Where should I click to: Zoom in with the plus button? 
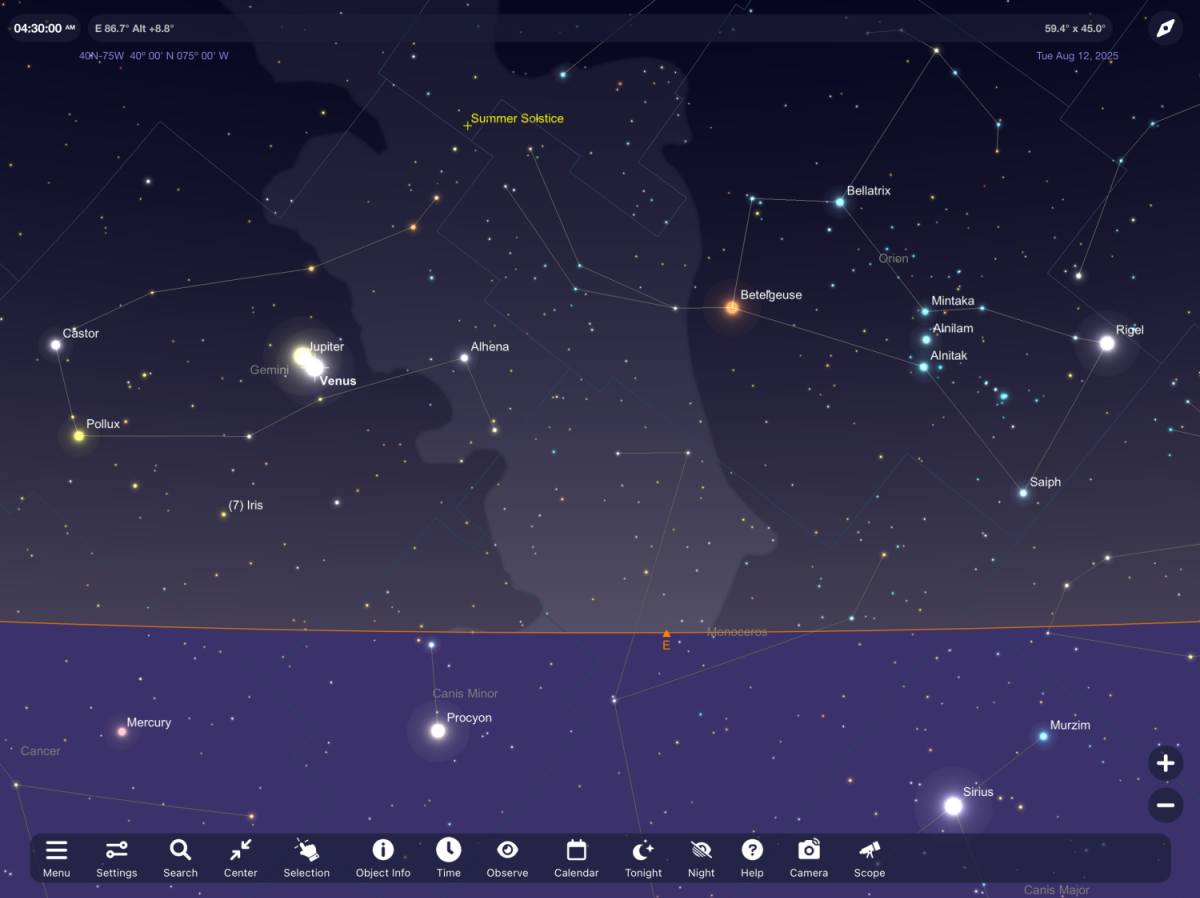(x=1165, y=764)
